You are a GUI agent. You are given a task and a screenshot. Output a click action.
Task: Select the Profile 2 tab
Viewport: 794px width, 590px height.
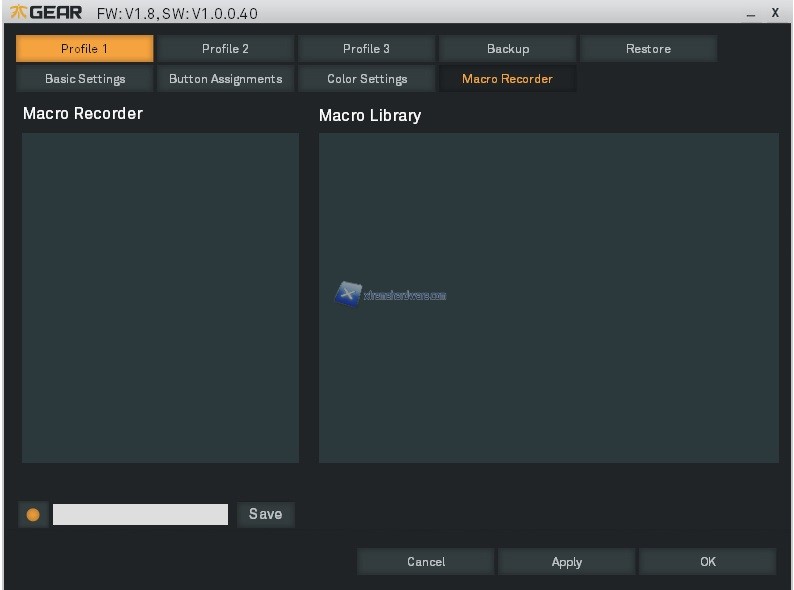225,48
